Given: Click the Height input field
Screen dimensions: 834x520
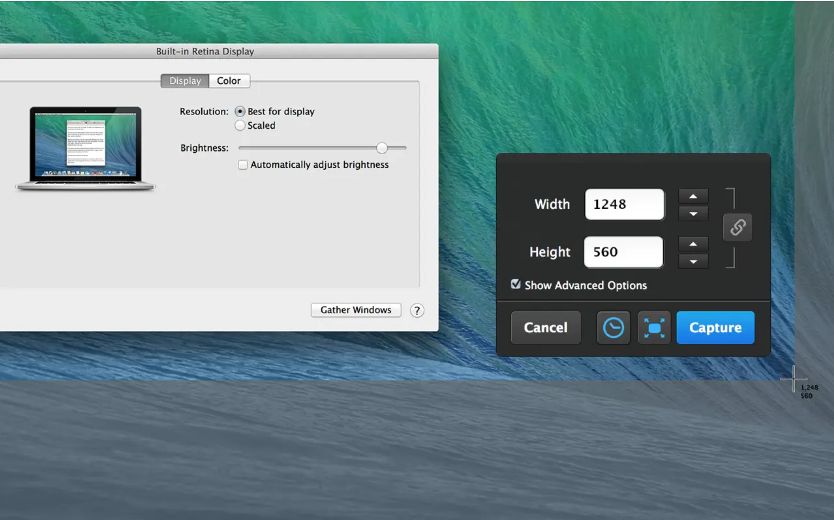Looking at the screenshot, I should pos(623,252).
